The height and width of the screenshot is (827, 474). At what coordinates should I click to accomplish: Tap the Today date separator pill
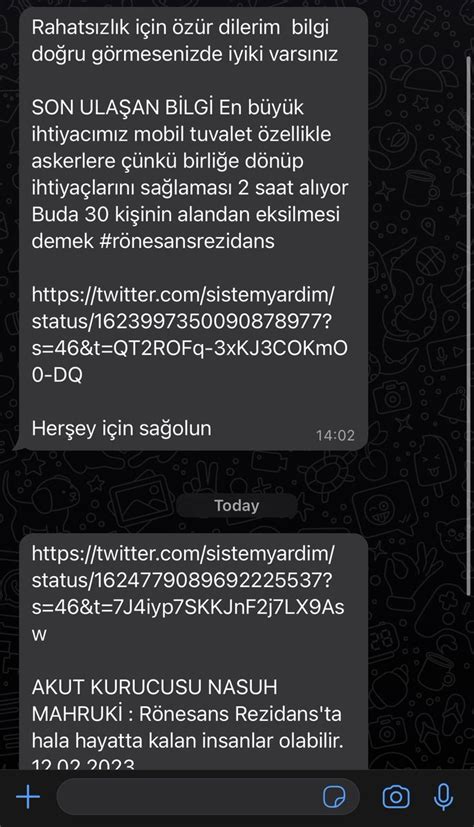237,505
